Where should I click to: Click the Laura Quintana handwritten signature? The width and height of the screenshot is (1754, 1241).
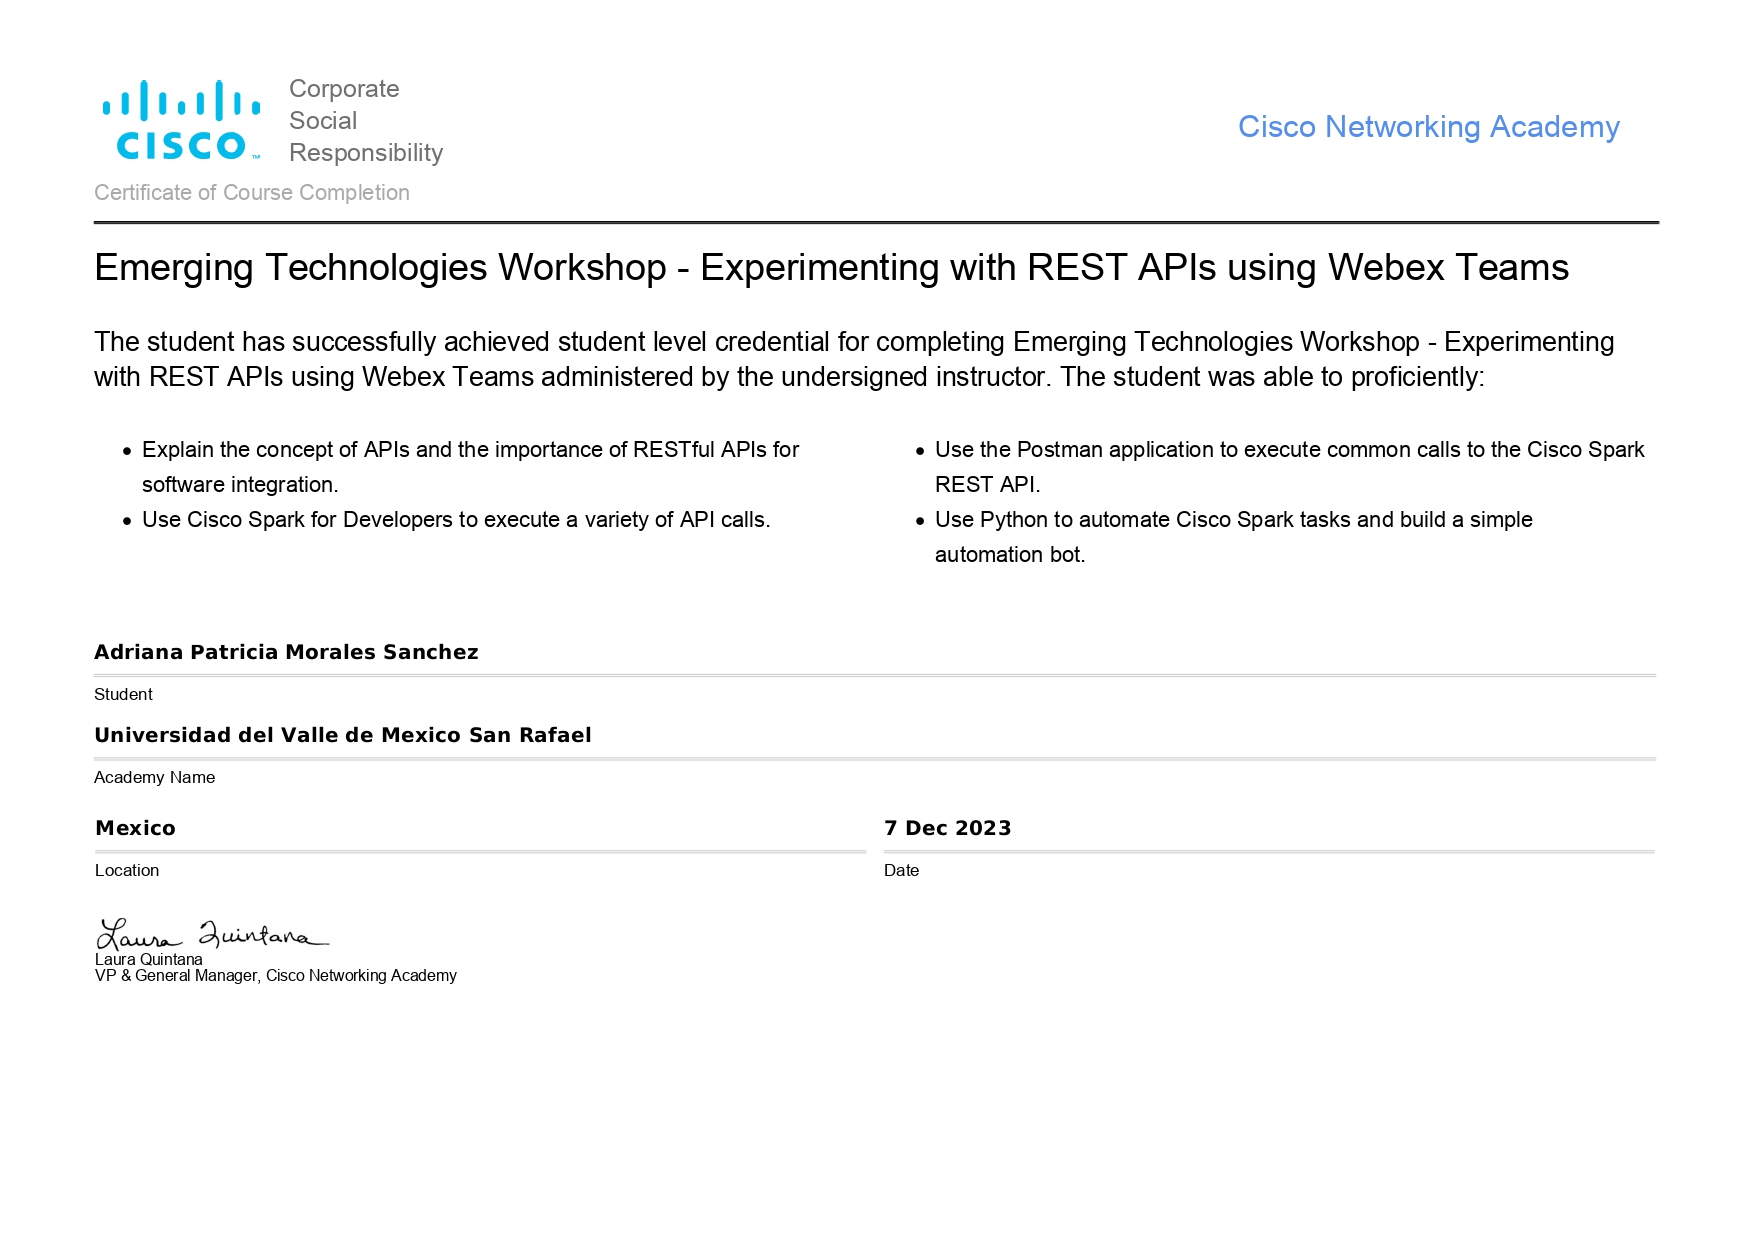pyautogui.click(x=211, y=935)
